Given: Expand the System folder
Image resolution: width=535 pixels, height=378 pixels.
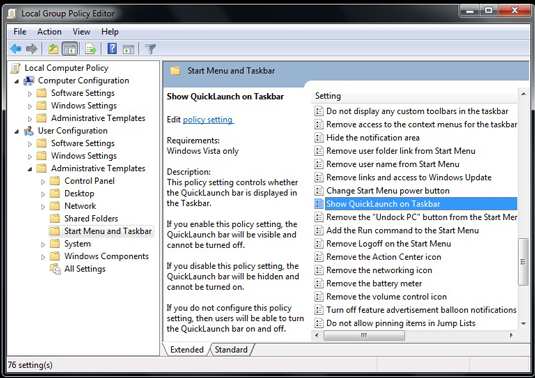Looking at the screenshot, I should tap(43, 245).
